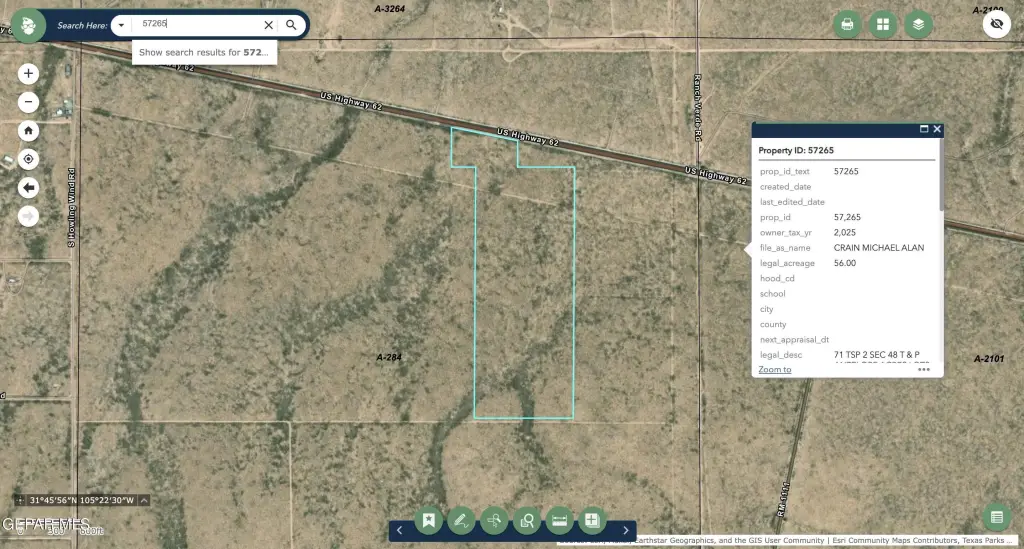Click the Zoom to link

pyautogui.click(x=775, y=369)
